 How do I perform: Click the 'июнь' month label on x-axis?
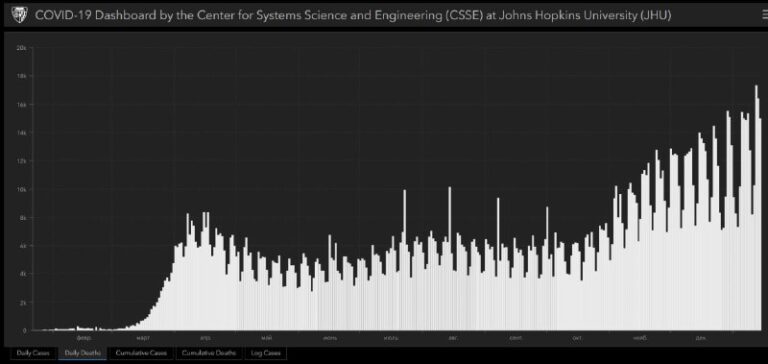coord(329,338)
